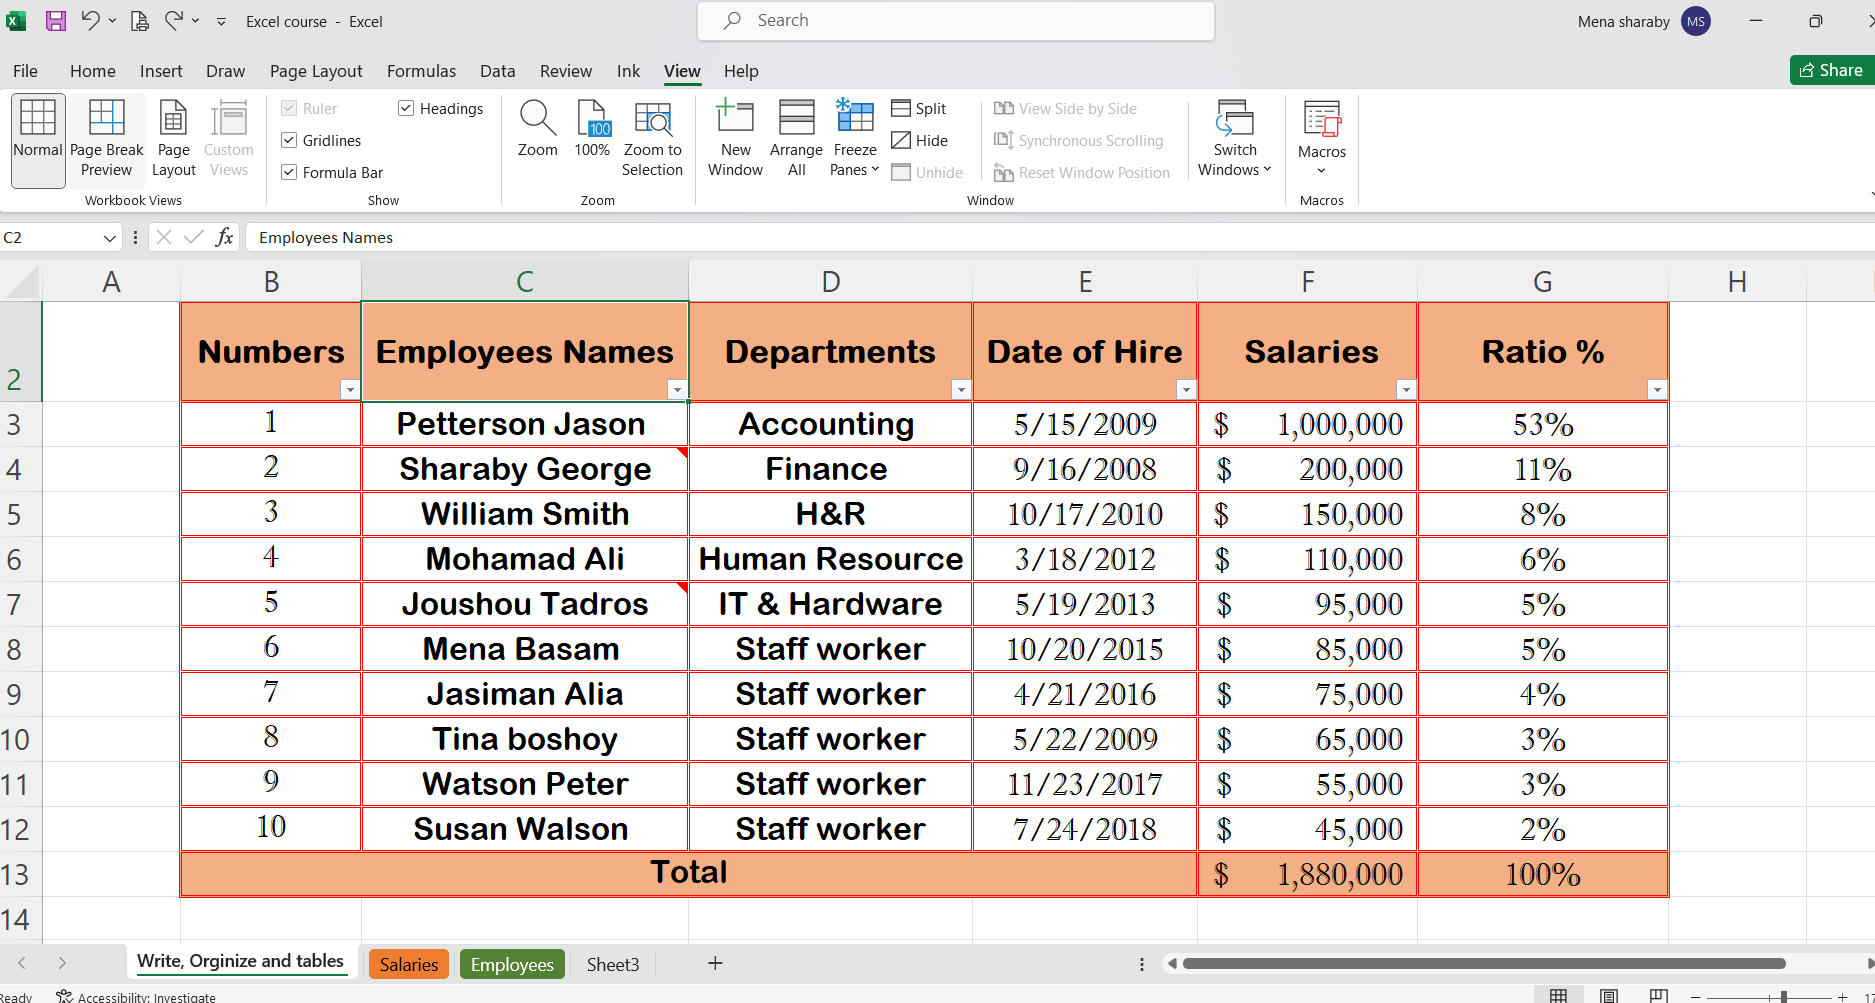The image size is (1875, 1003).
Task: Open Date of Hire filter dropdown
Action: (1186, 389)
